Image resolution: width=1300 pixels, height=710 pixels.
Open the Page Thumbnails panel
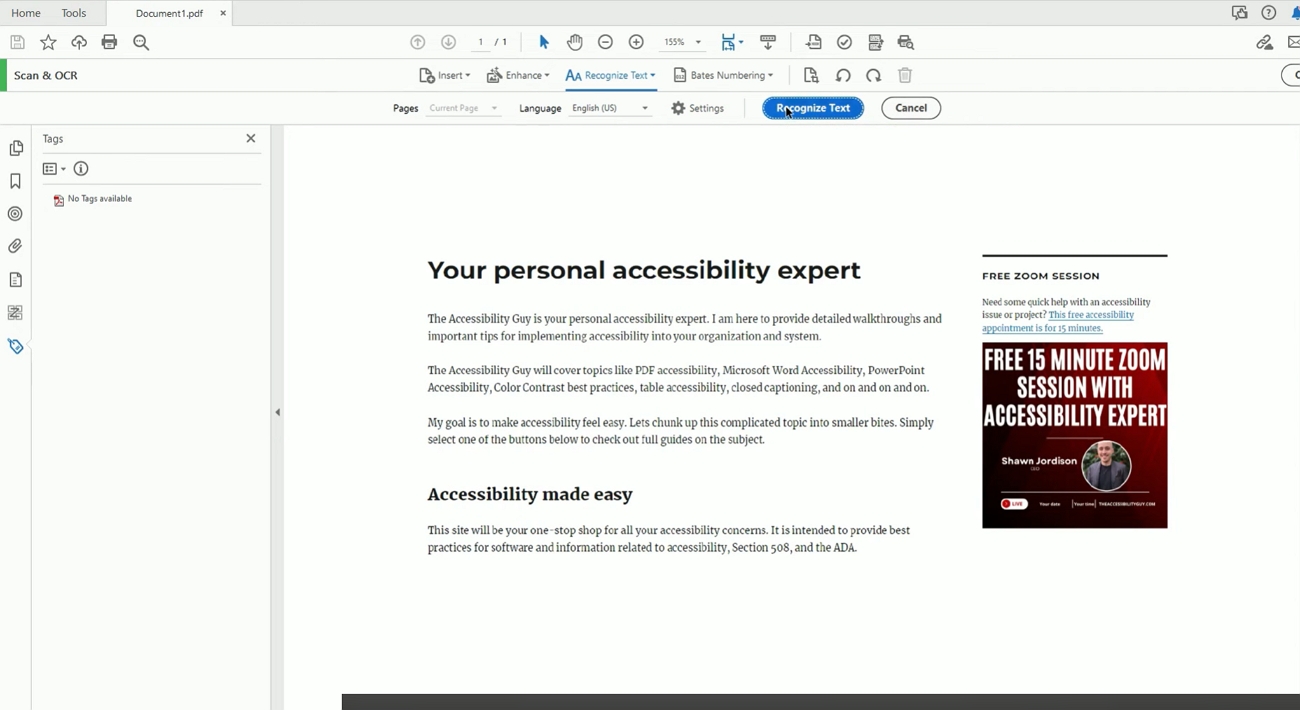coord(16,148)
